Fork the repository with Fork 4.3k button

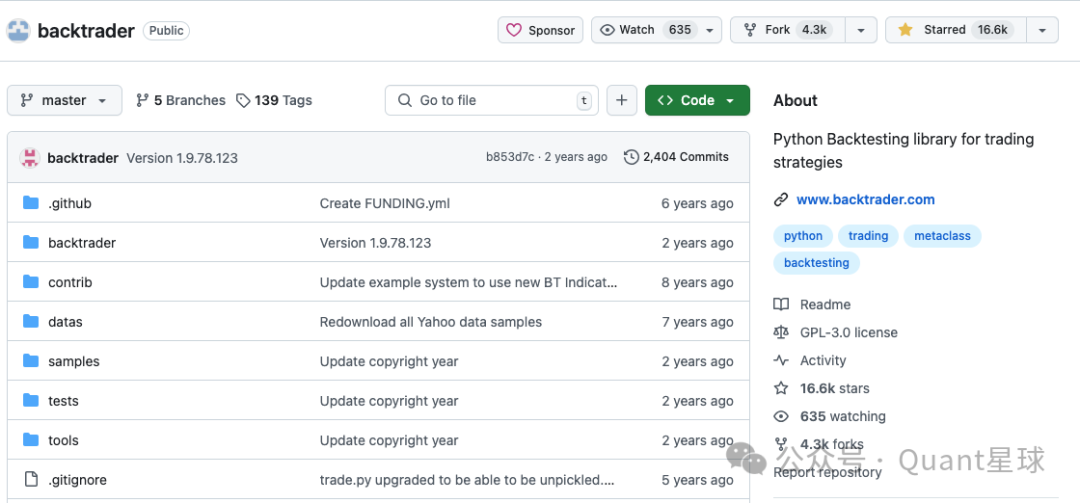pyautogui.click(x=788, y=30)
